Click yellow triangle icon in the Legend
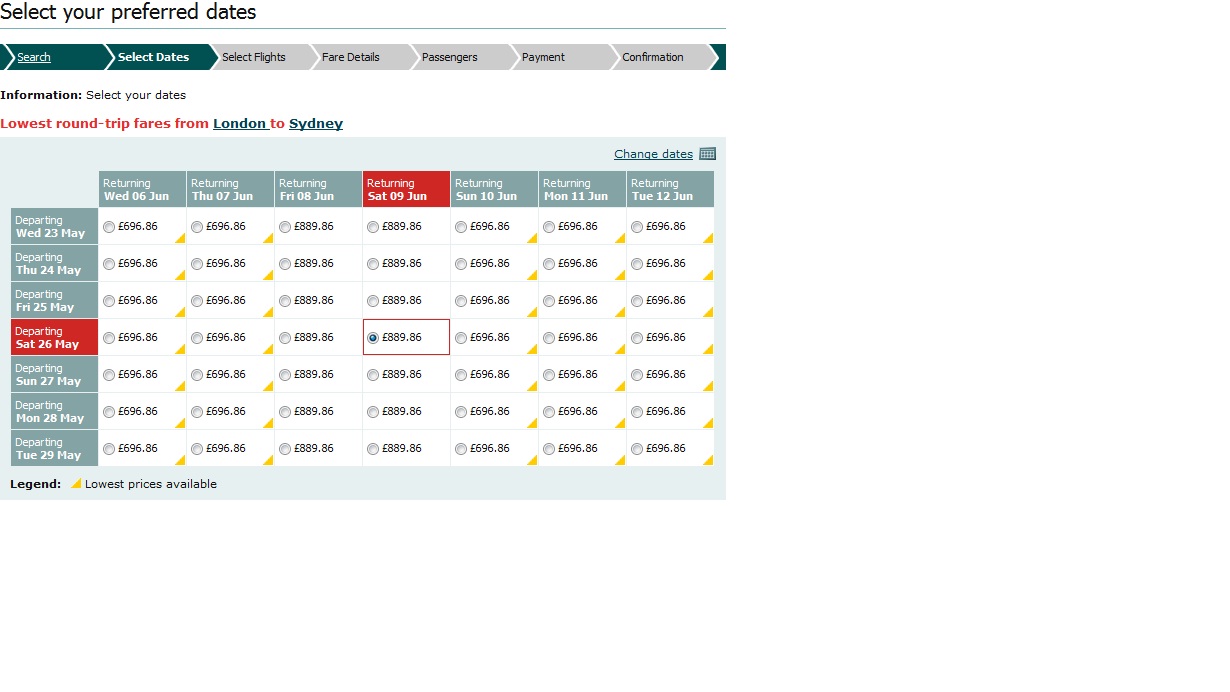The width and height of the screenshot is (1230, 692). click(75, 483)
